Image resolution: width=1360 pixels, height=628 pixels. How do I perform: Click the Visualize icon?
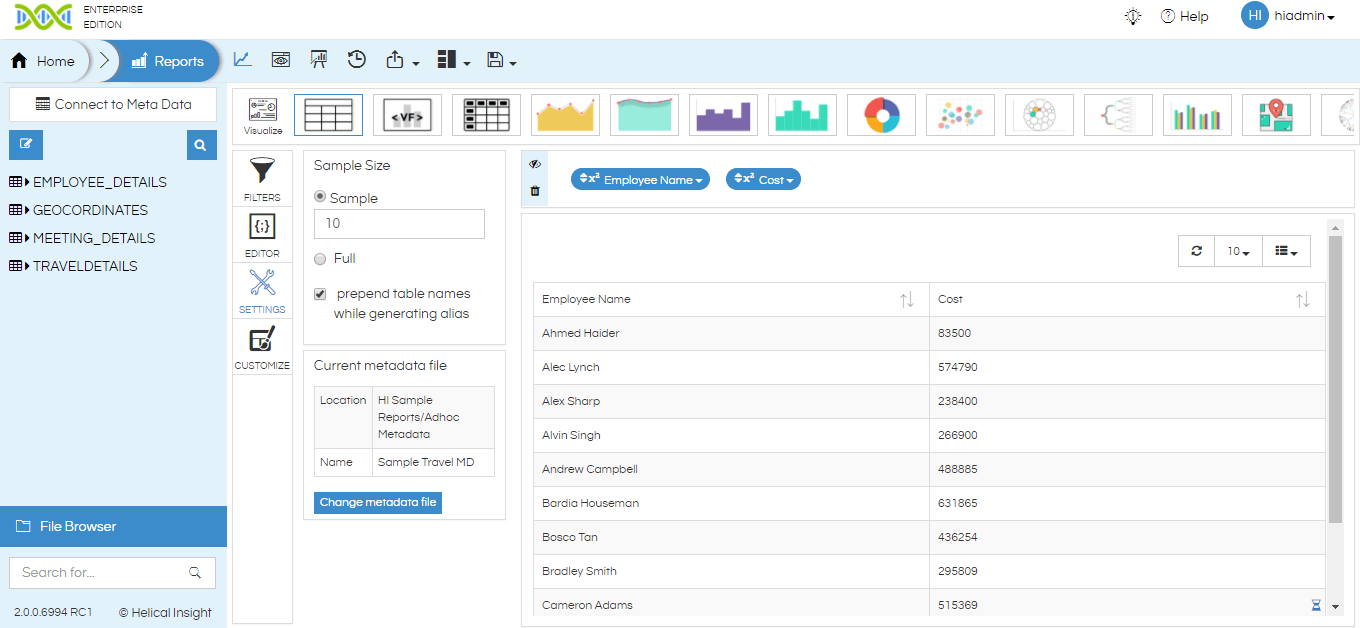tap(263, 116)
